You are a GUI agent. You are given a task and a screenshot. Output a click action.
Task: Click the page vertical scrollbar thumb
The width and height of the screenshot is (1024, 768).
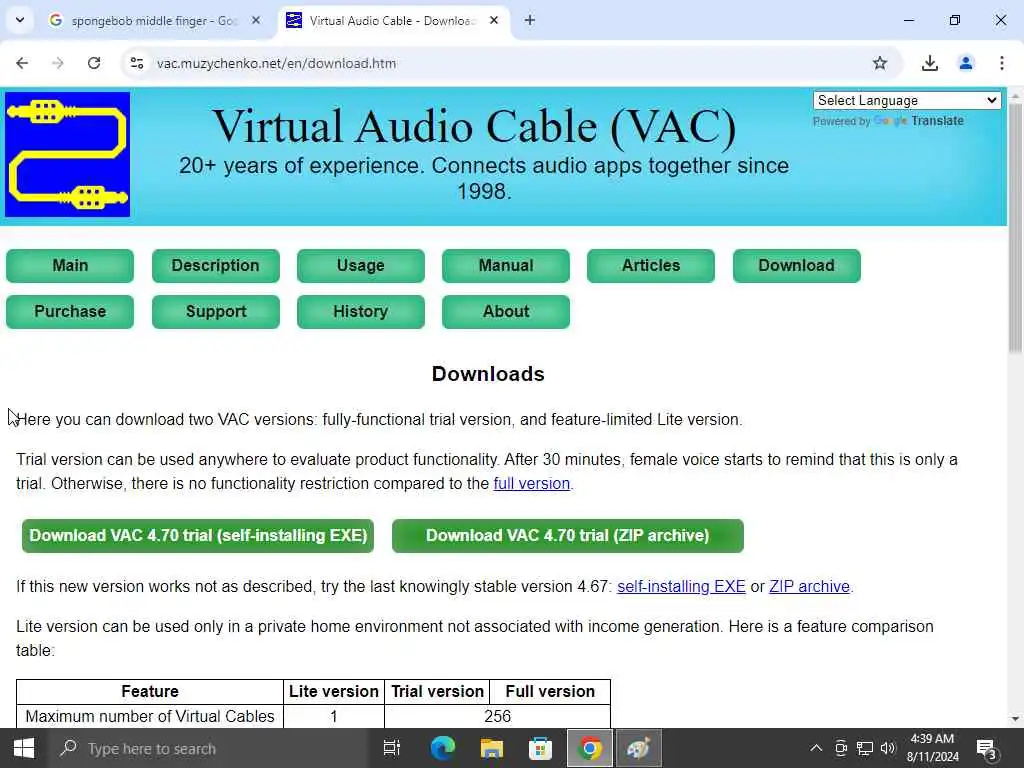click(x=1015, y=229)
